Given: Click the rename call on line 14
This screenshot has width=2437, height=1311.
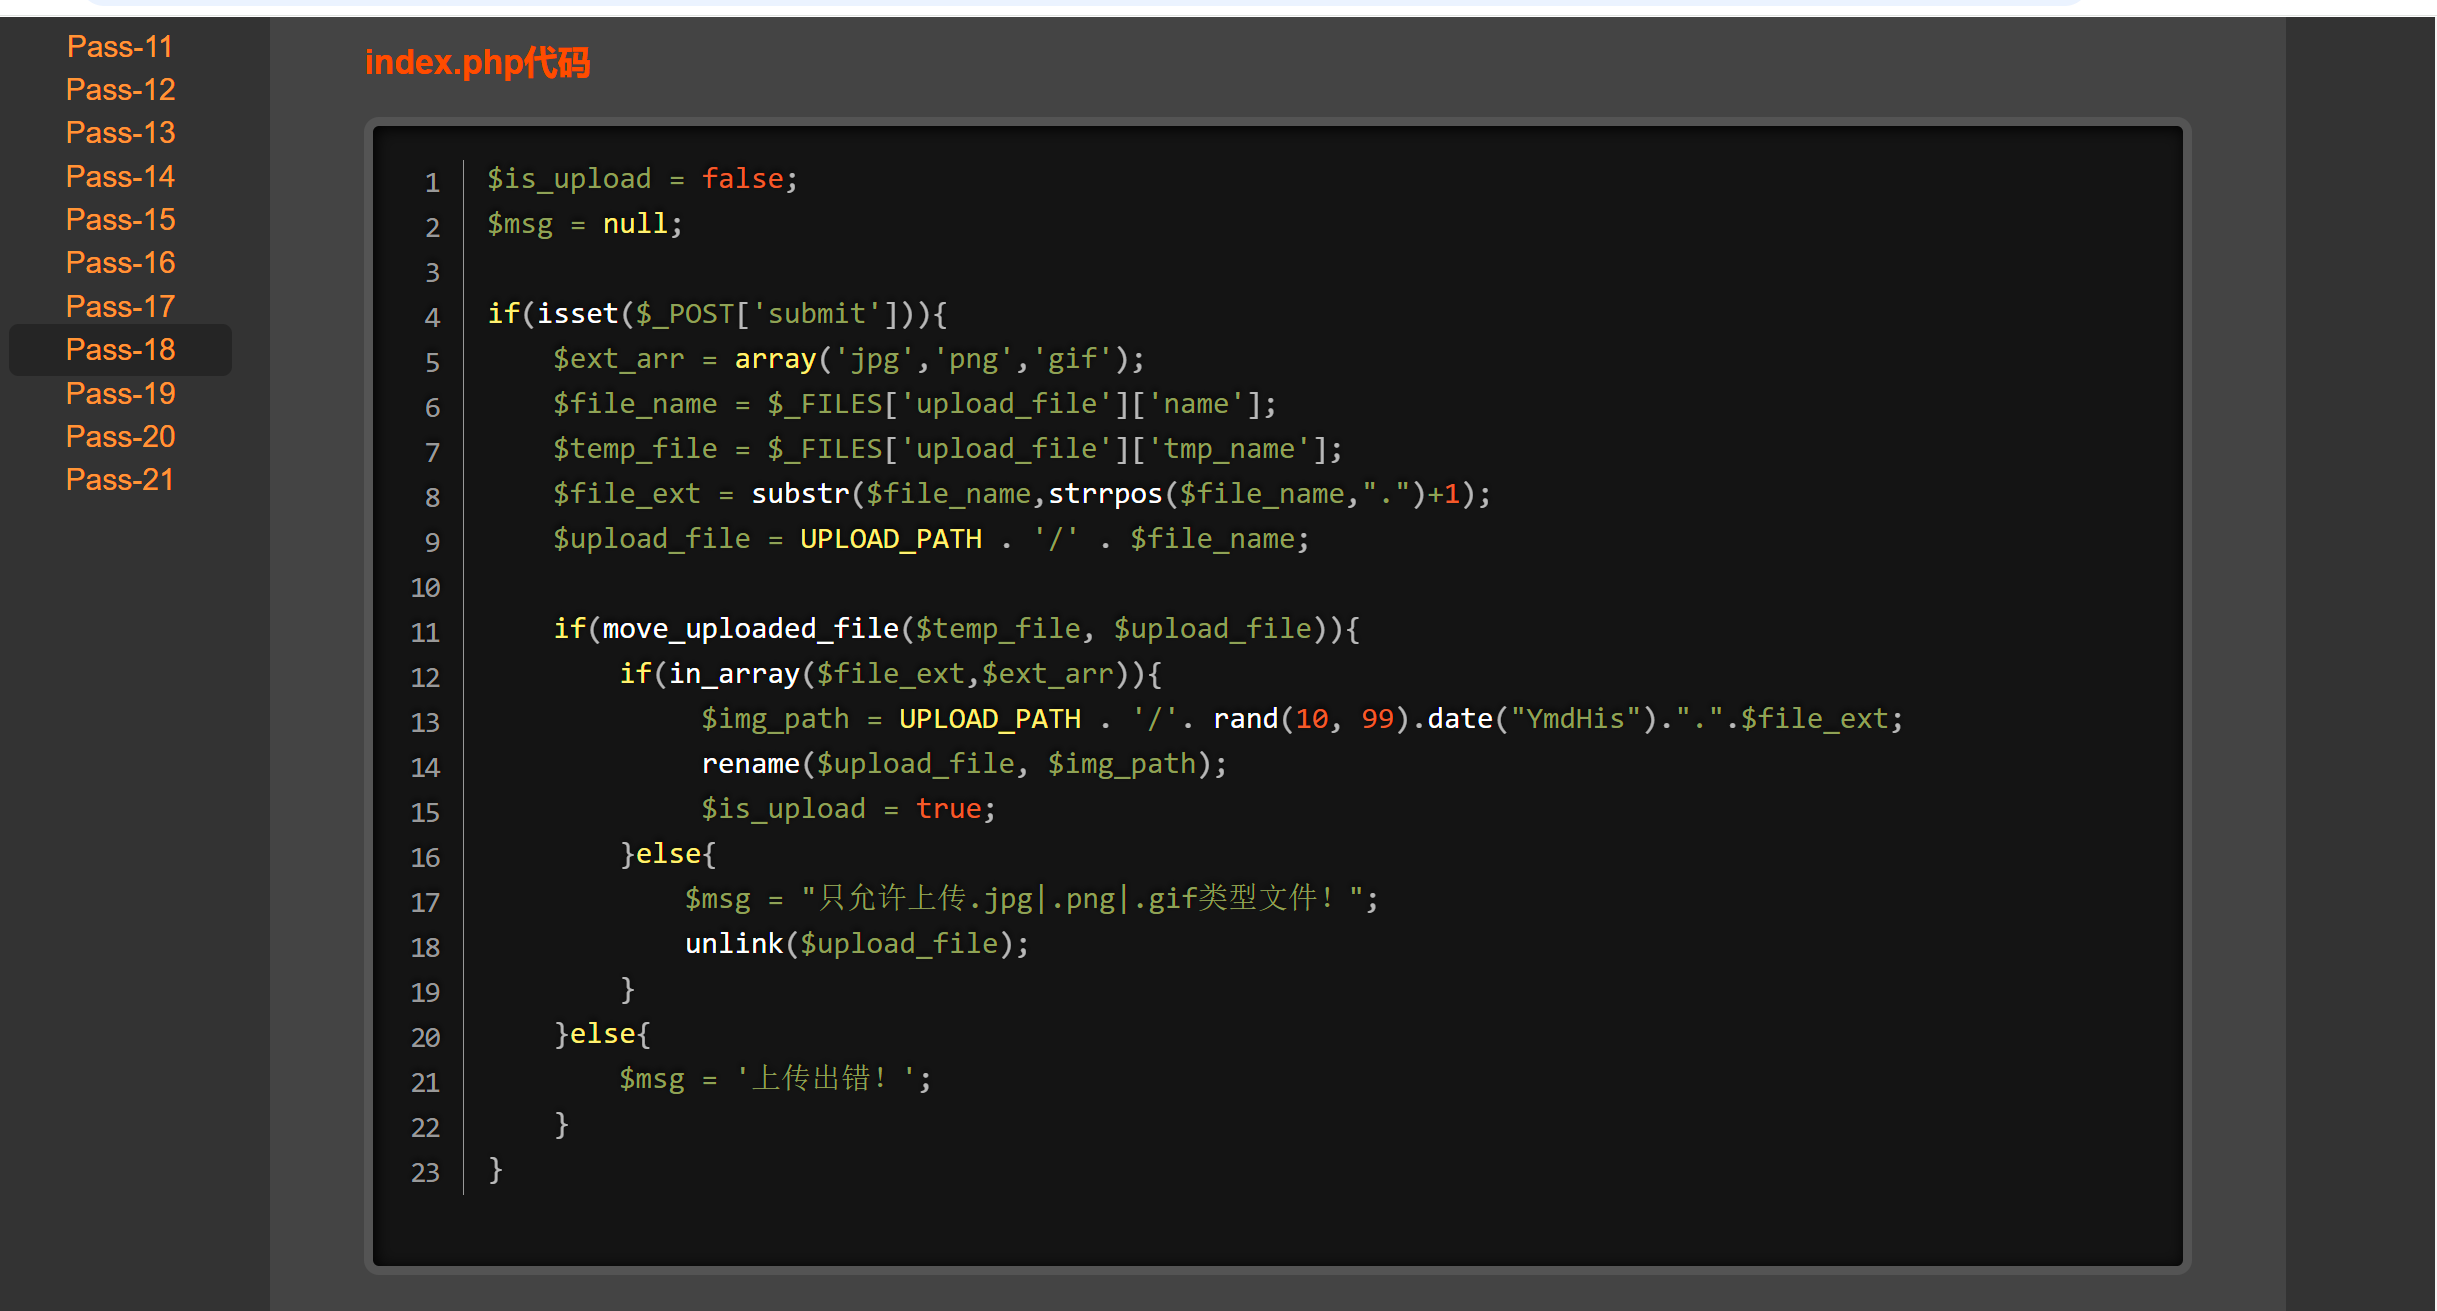Looking at the screenshot, I should coord(750,764).
